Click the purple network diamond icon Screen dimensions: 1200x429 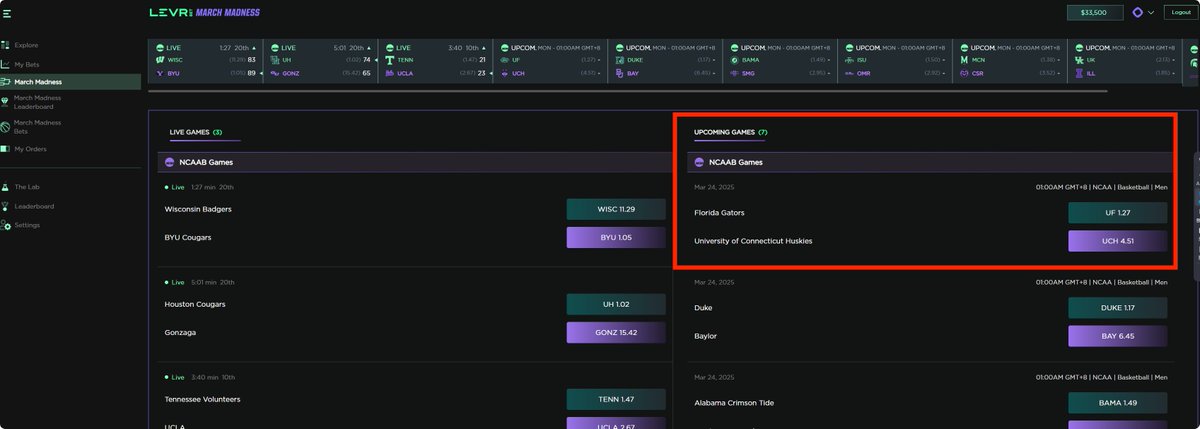[x=1138, y=13]
